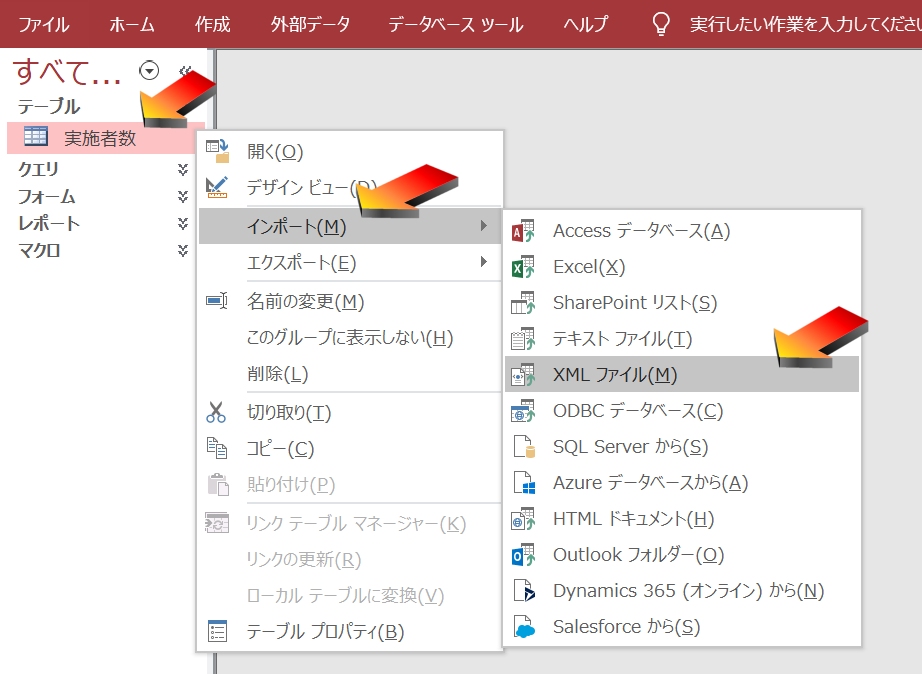
Task: Click the Azure database import icon
Action: [x=523, y=482]
